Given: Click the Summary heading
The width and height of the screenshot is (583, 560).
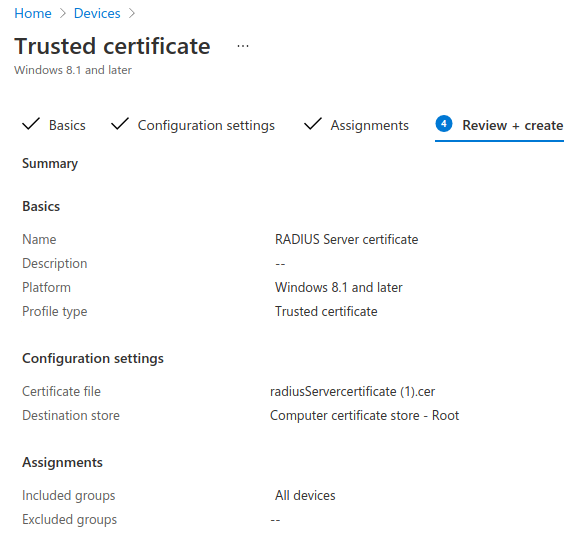Looking at the screenshot, I should (50, 164).
